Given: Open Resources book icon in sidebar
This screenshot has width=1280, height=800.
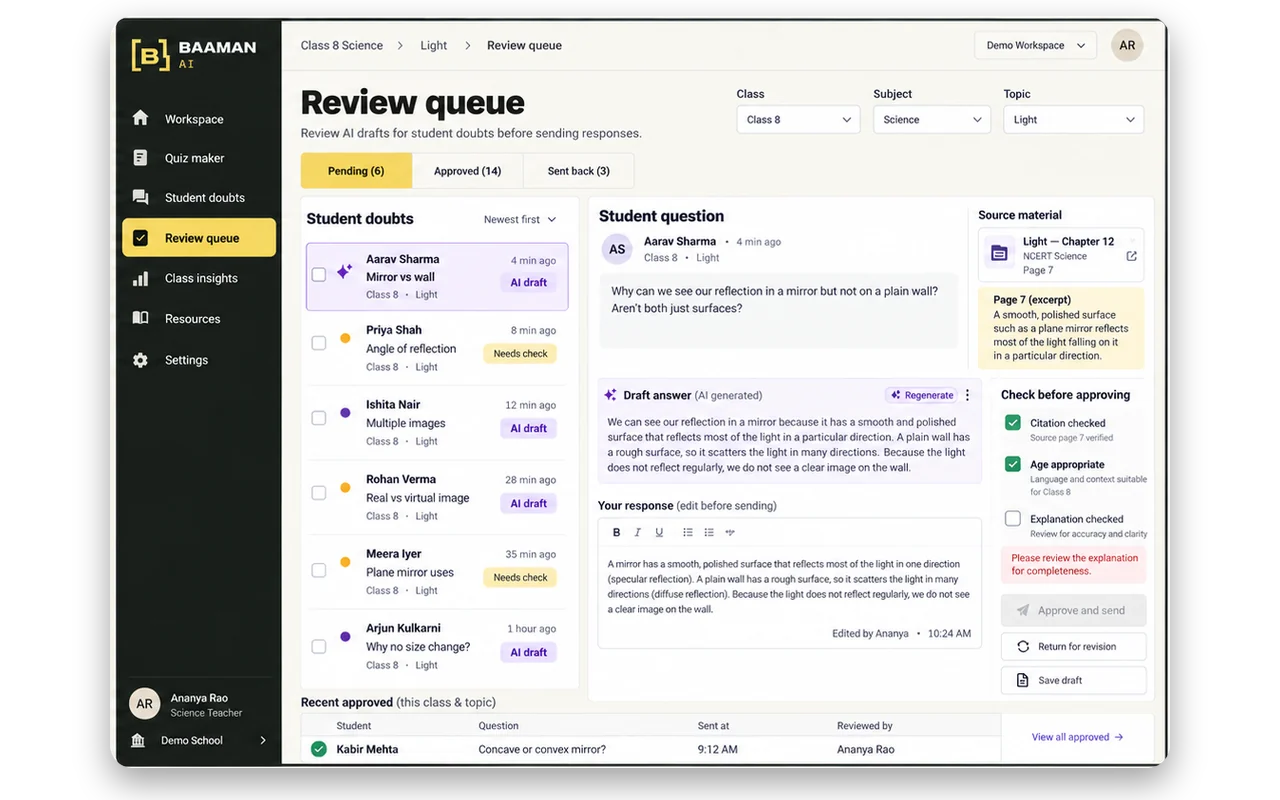Looking at the screenshot, I should [141, 319].
